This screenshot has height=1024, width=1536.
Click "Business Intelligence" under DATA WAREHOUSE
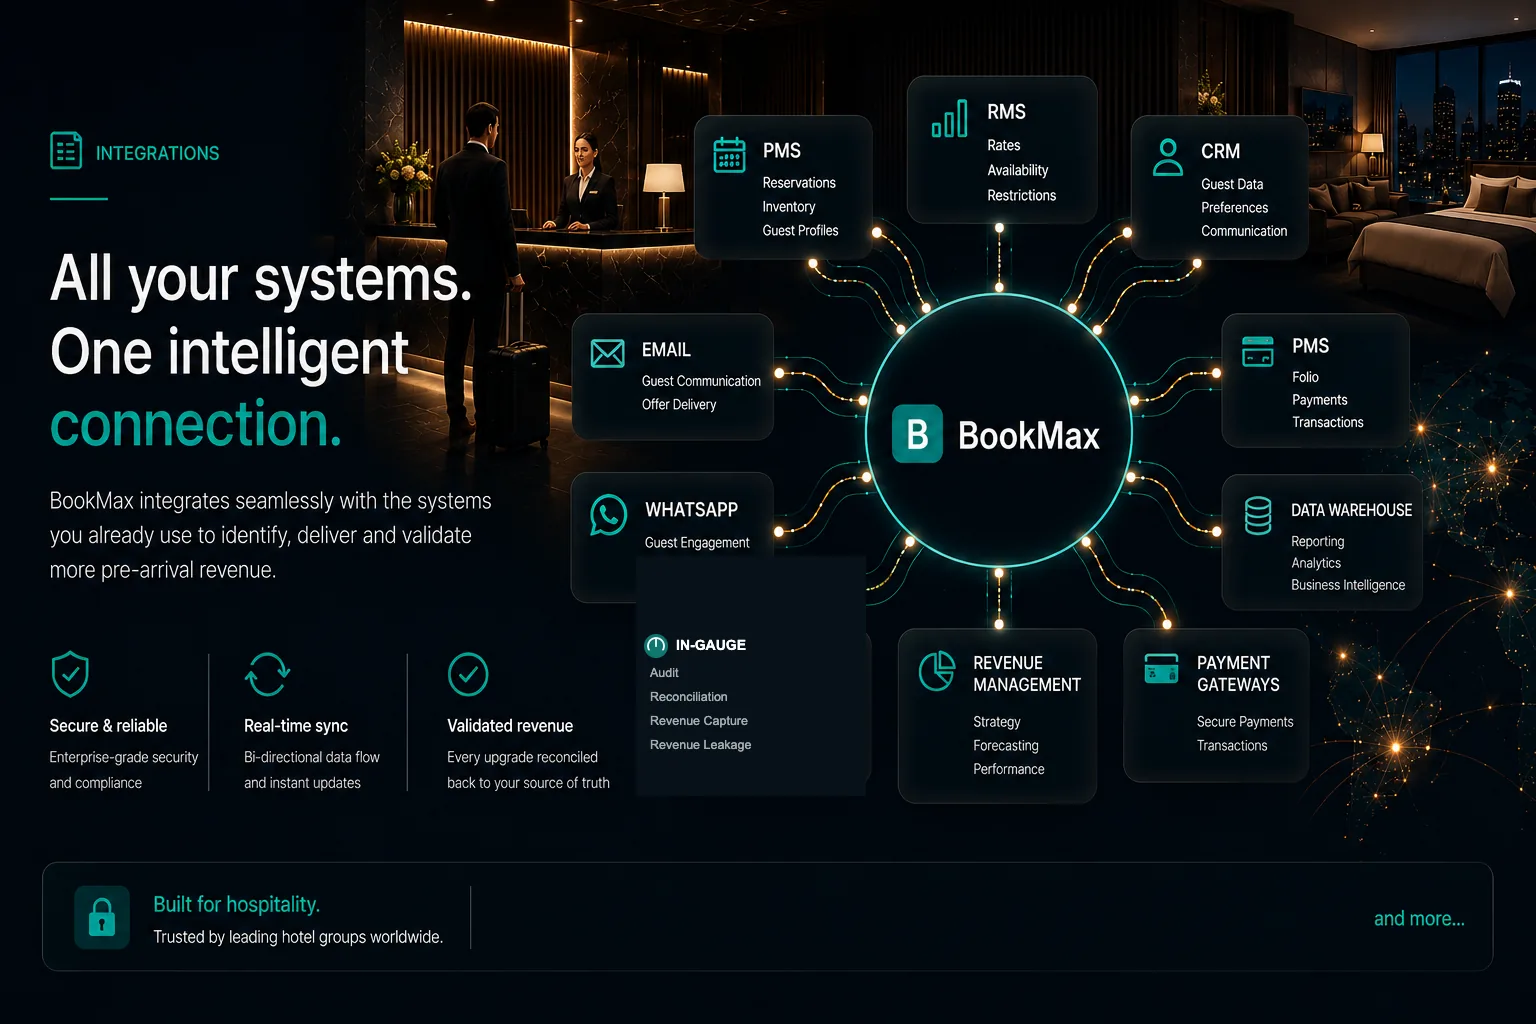point(1348,585)
